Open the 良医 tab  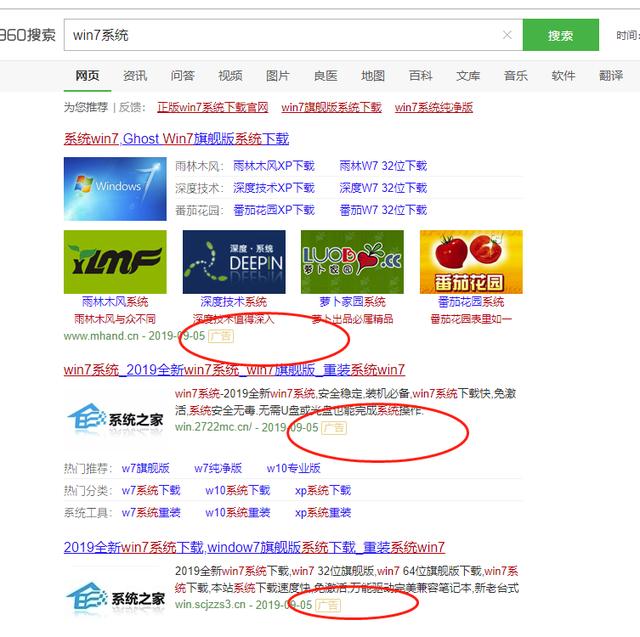point(325,75)
